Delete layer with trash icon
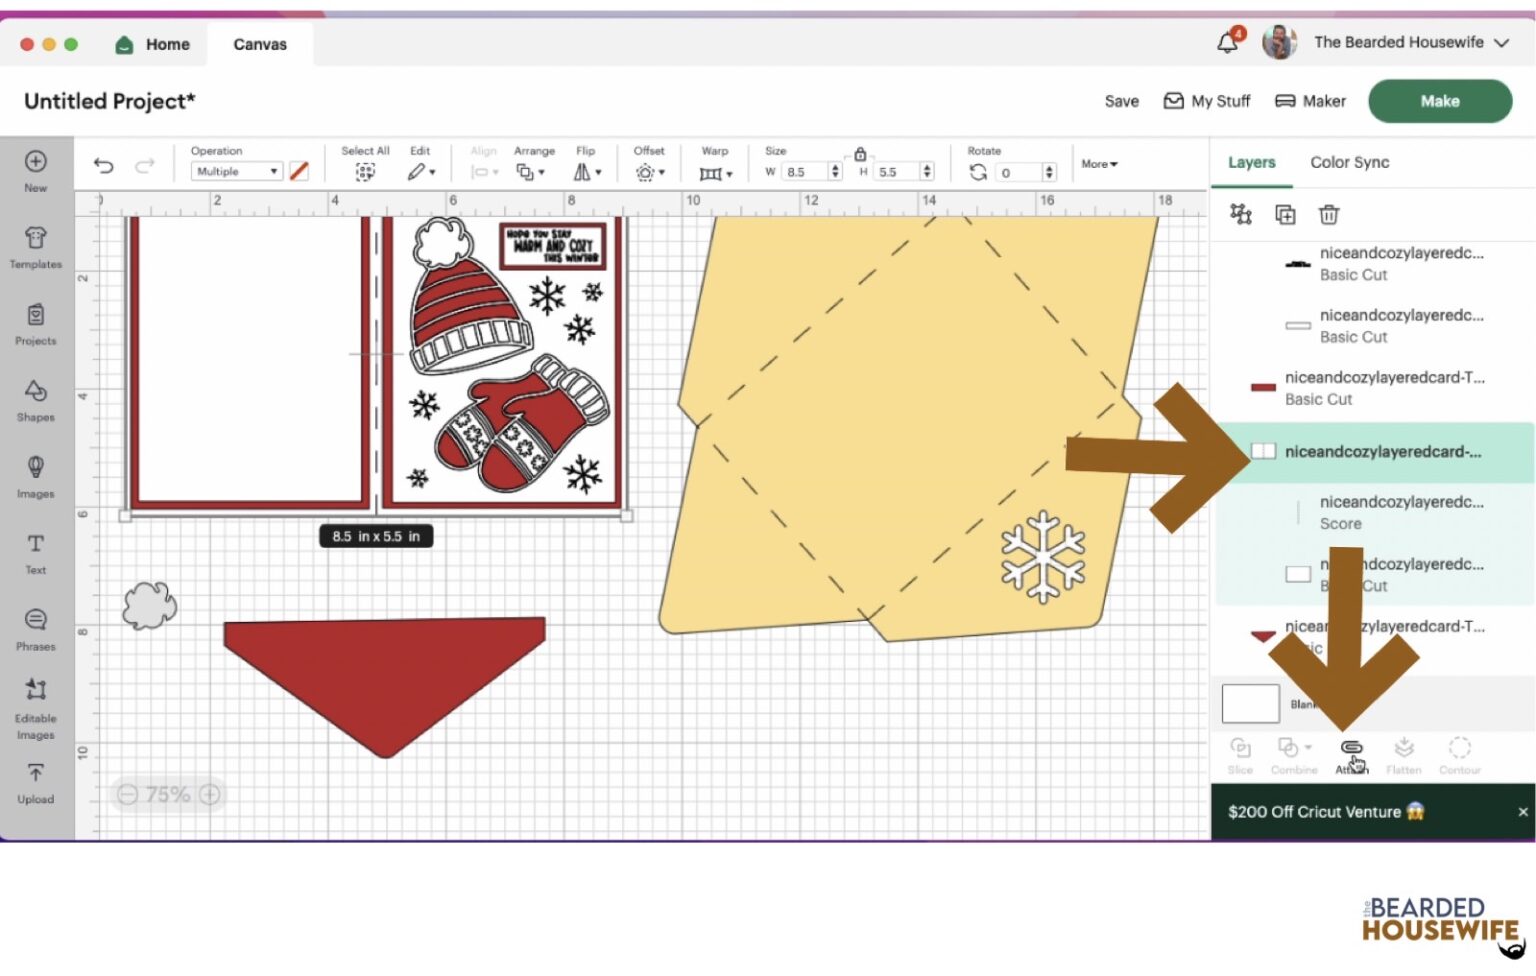 click(1328, 215)
